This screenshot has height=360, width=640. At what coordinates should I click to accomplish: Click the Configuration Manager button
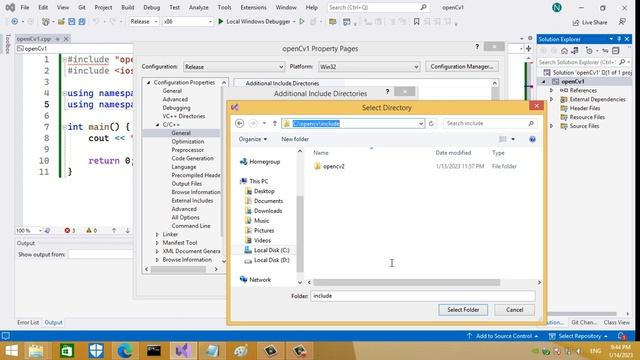462,67
